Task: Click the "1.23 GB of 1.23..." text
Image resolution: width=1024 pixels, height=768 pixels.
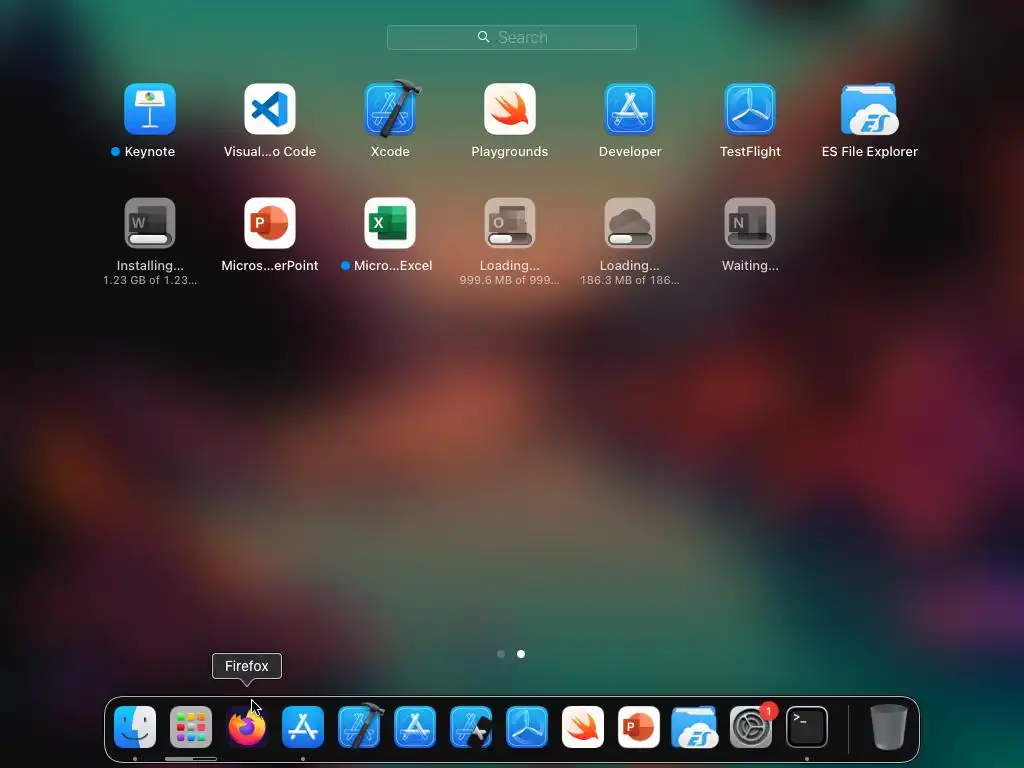Action: (150, 280)
